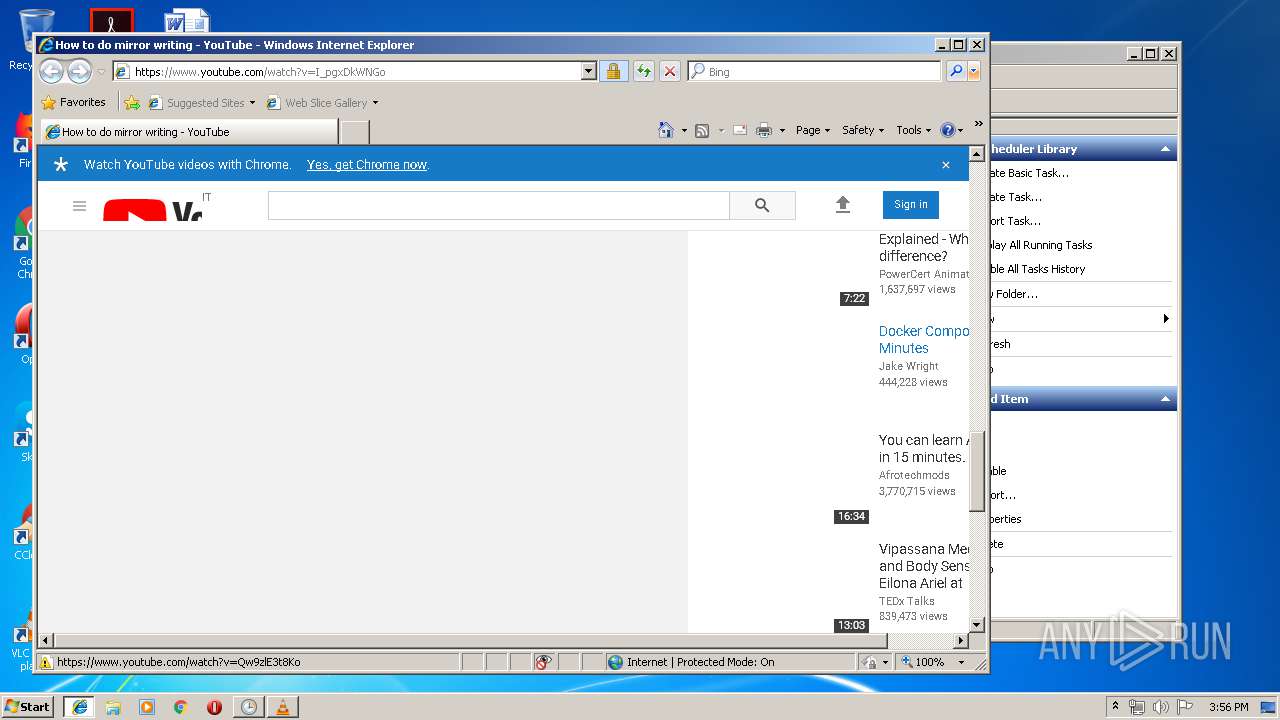
Task: Click the Task Scheduler clock taskbar icon
Action: [249, 707]
